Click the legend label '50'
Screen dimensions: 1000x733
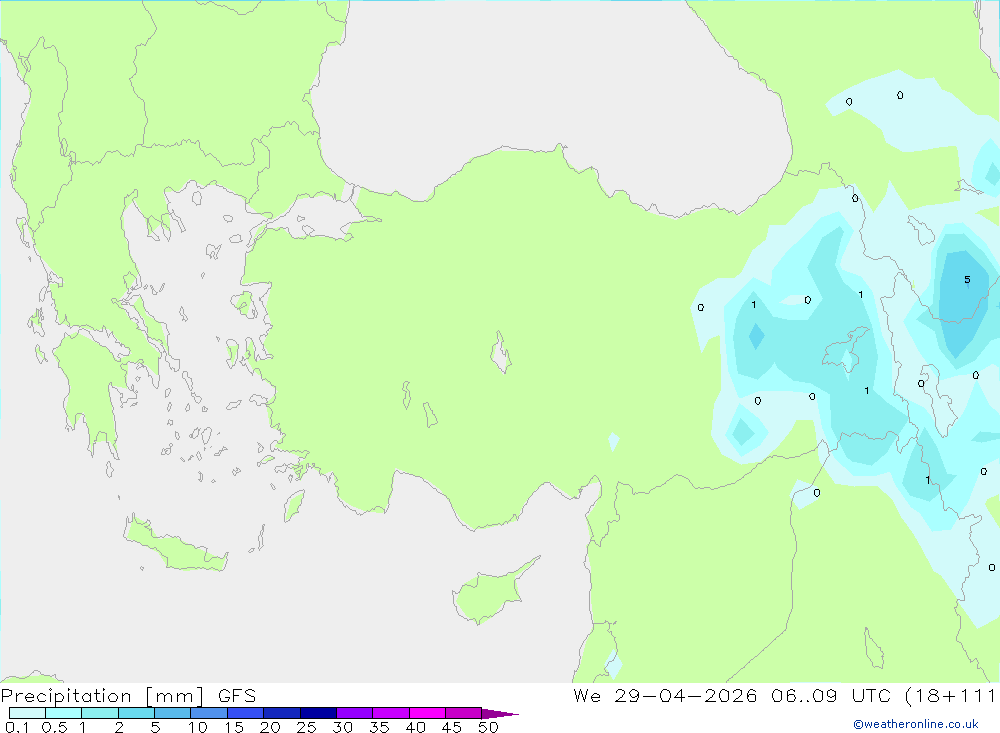point(488,727)
